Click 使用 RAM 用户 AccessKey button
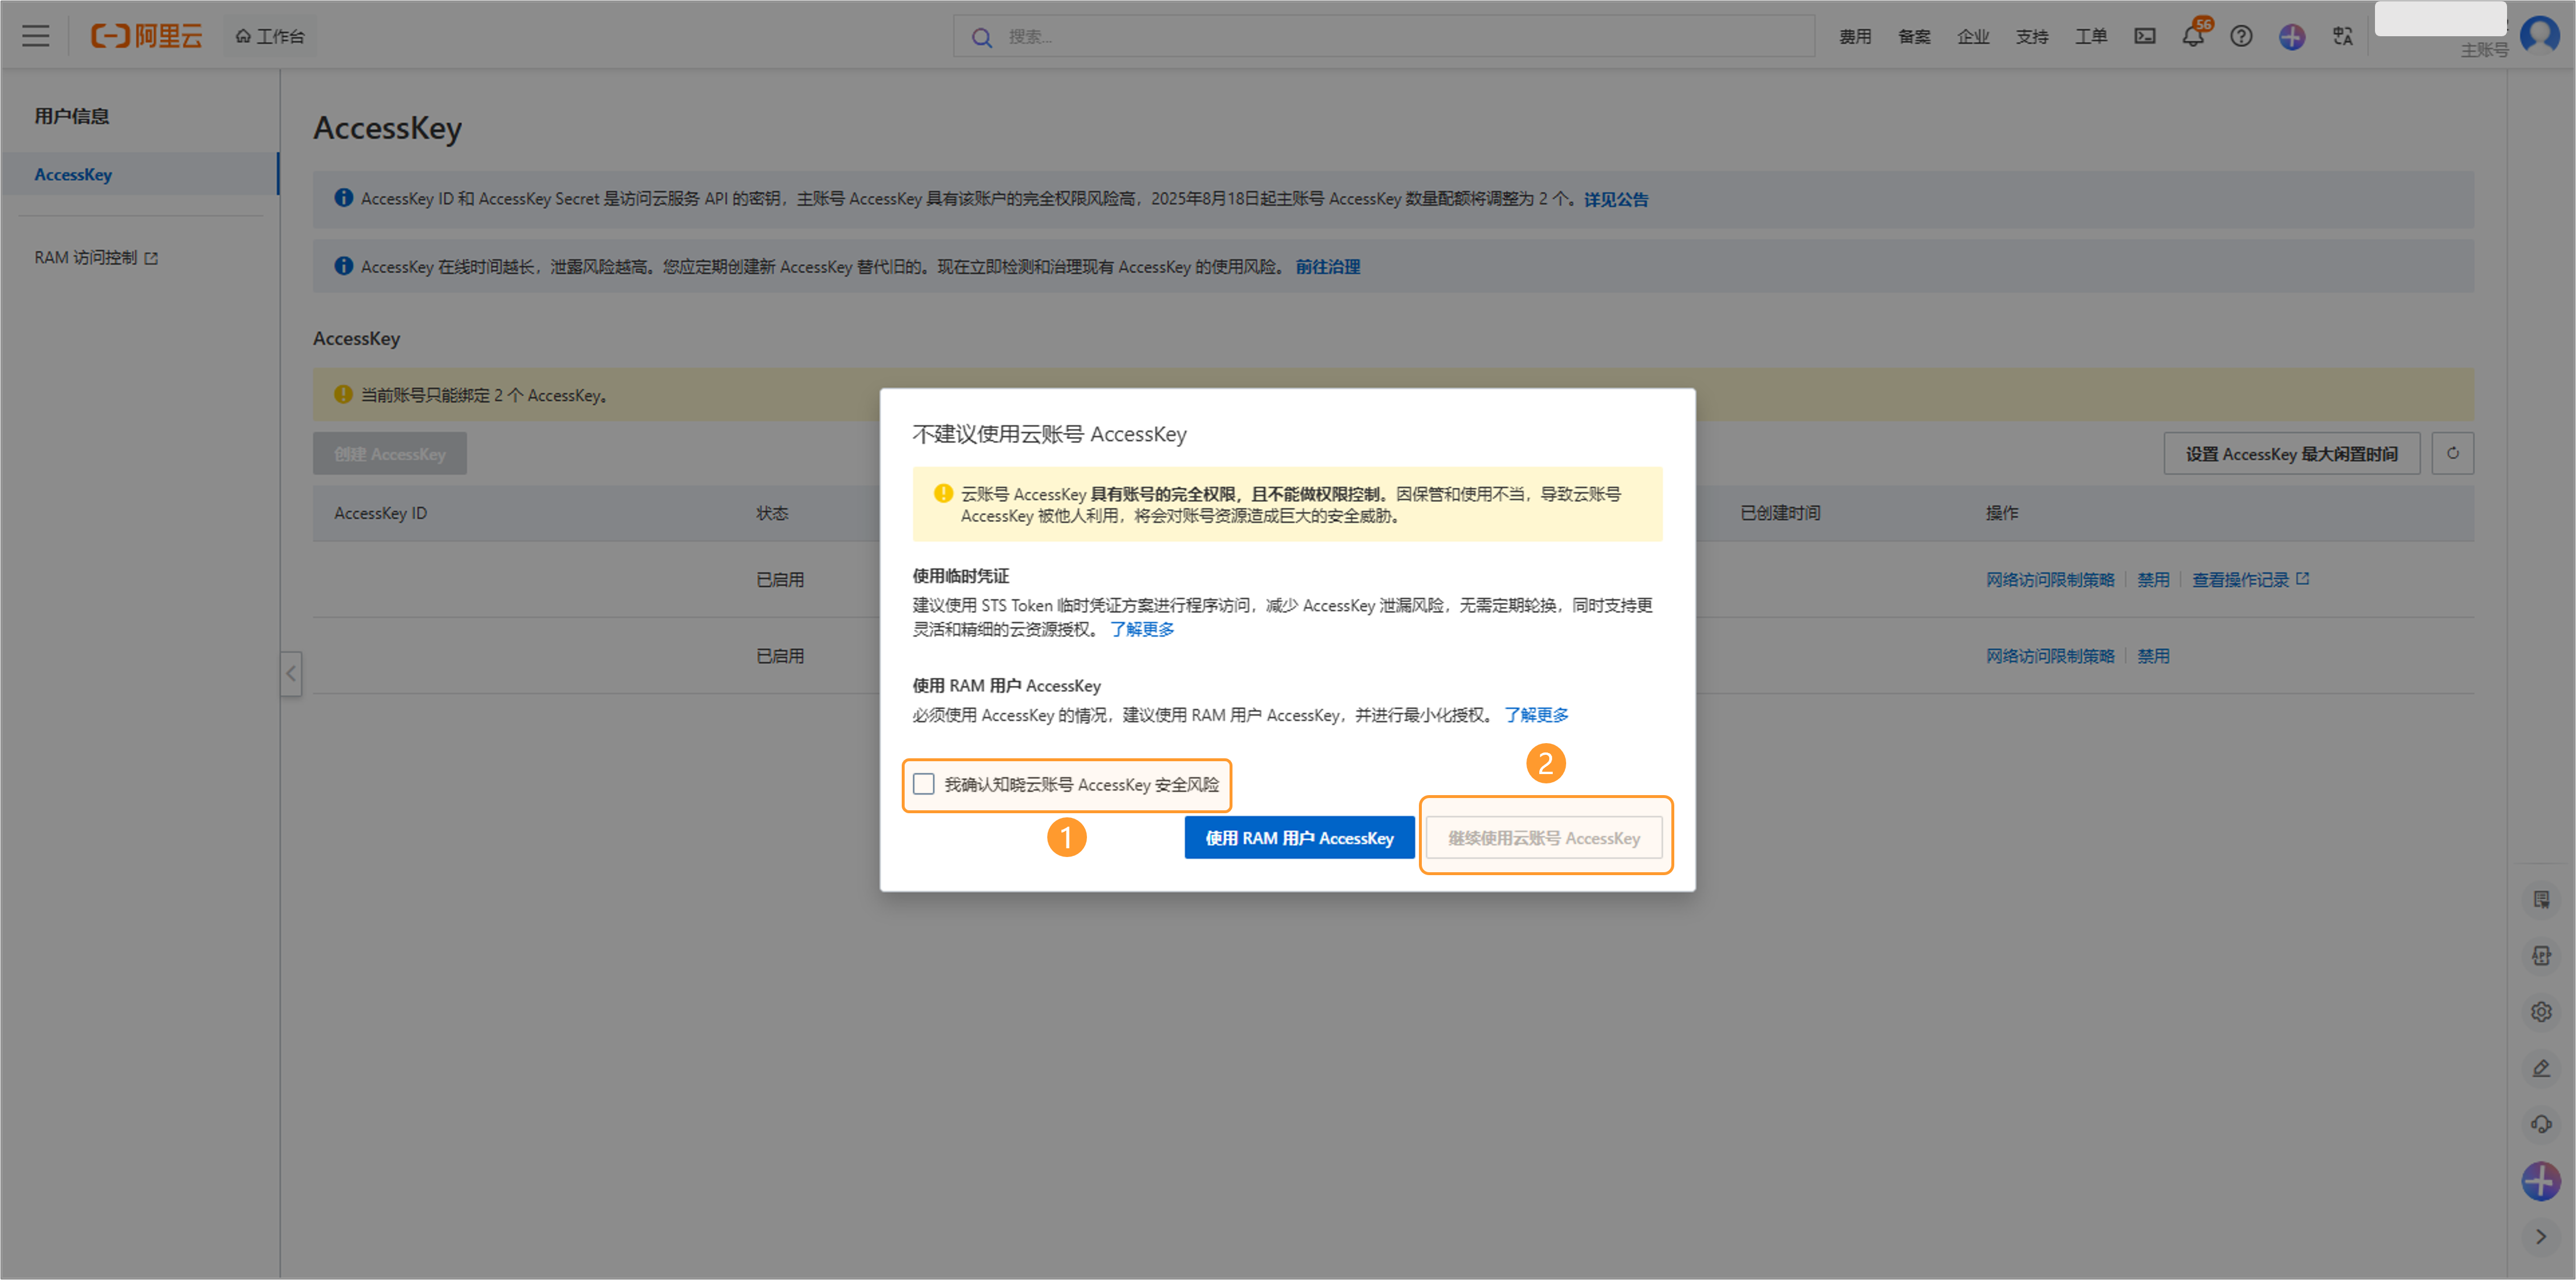 tap(1298, 838)
